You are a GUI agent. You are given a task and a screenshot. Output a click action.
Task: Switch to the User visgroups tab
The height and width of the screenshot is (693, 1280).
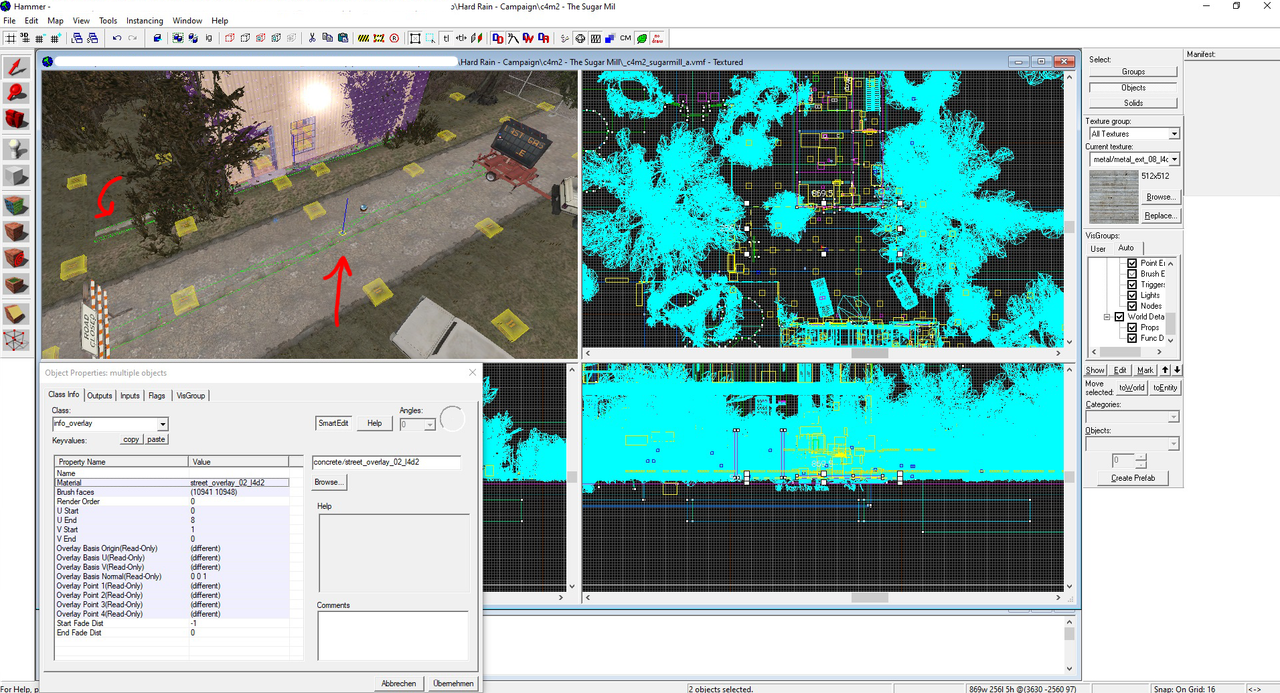tap(1098, 248)
